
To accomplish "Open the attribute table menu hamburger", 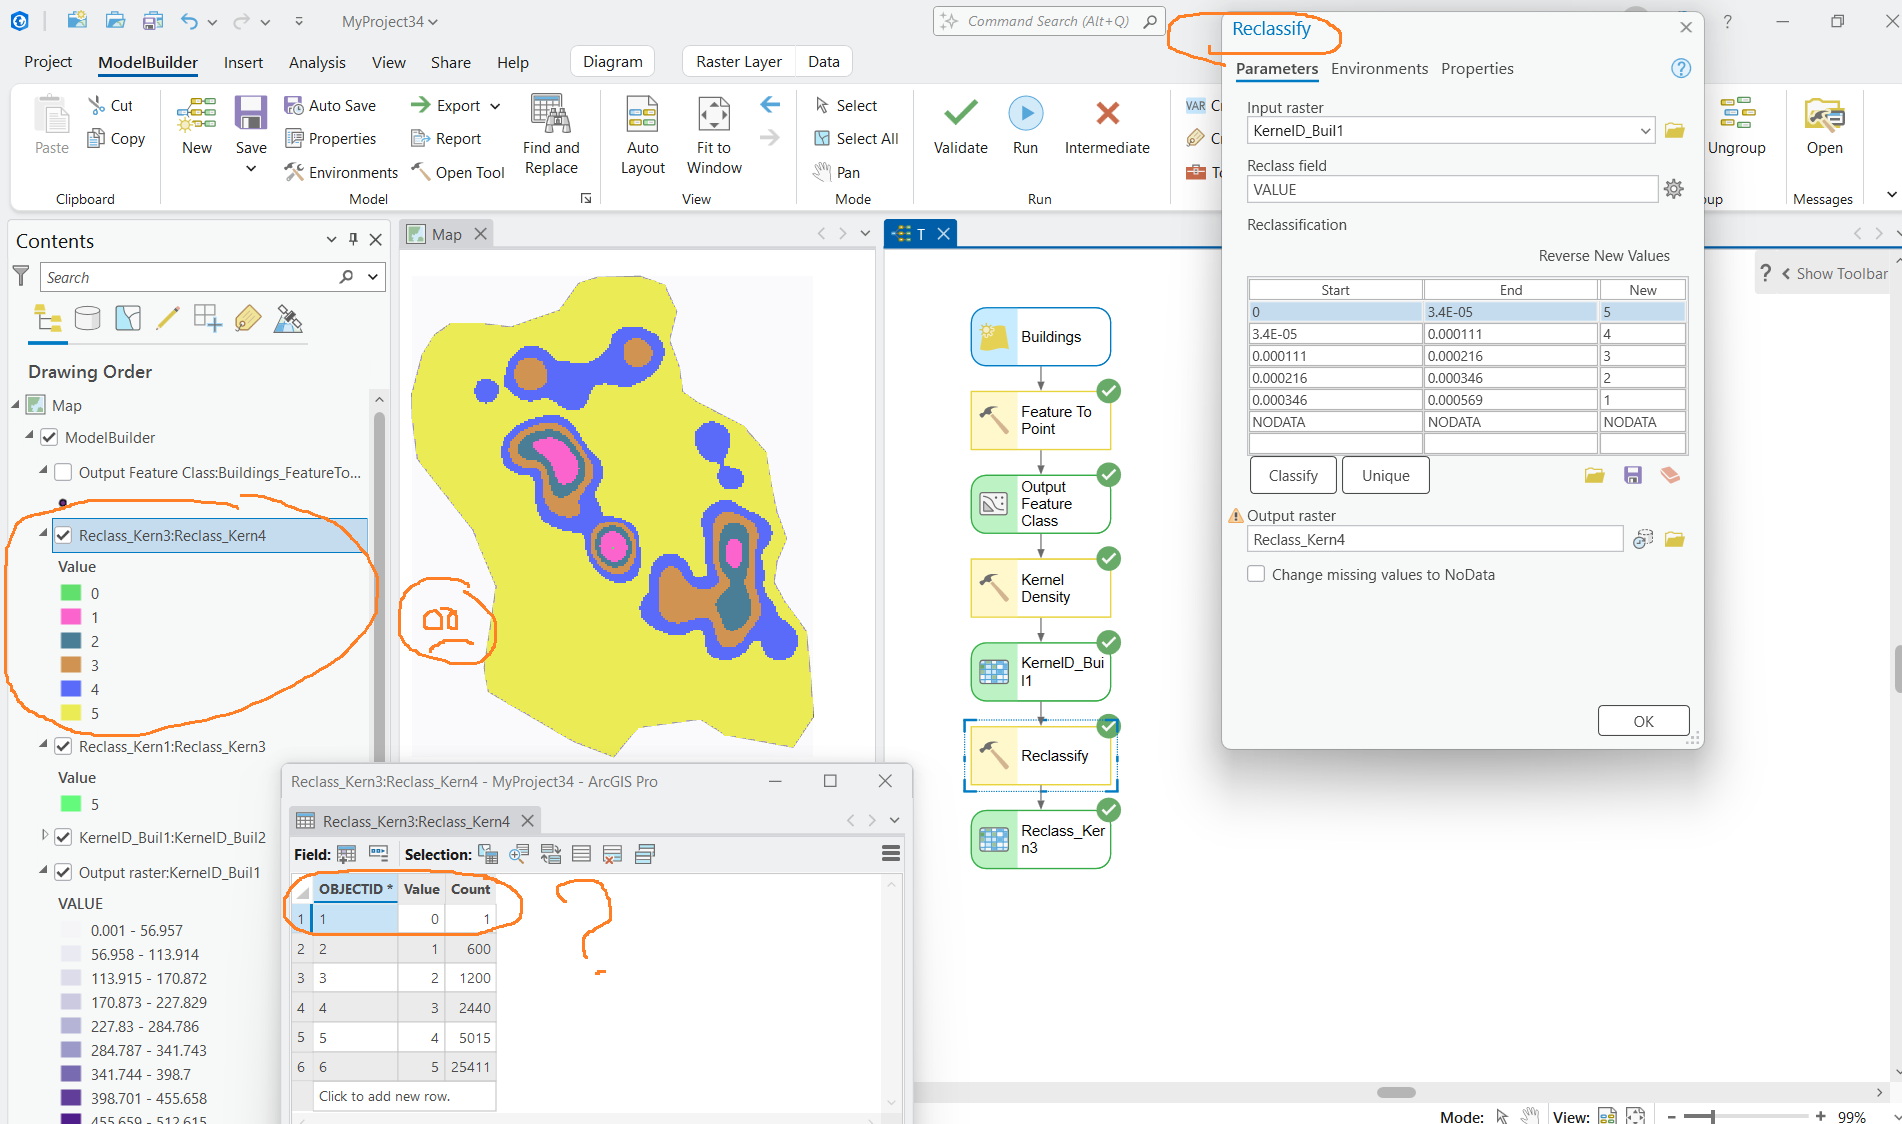I will pos(891,853).
